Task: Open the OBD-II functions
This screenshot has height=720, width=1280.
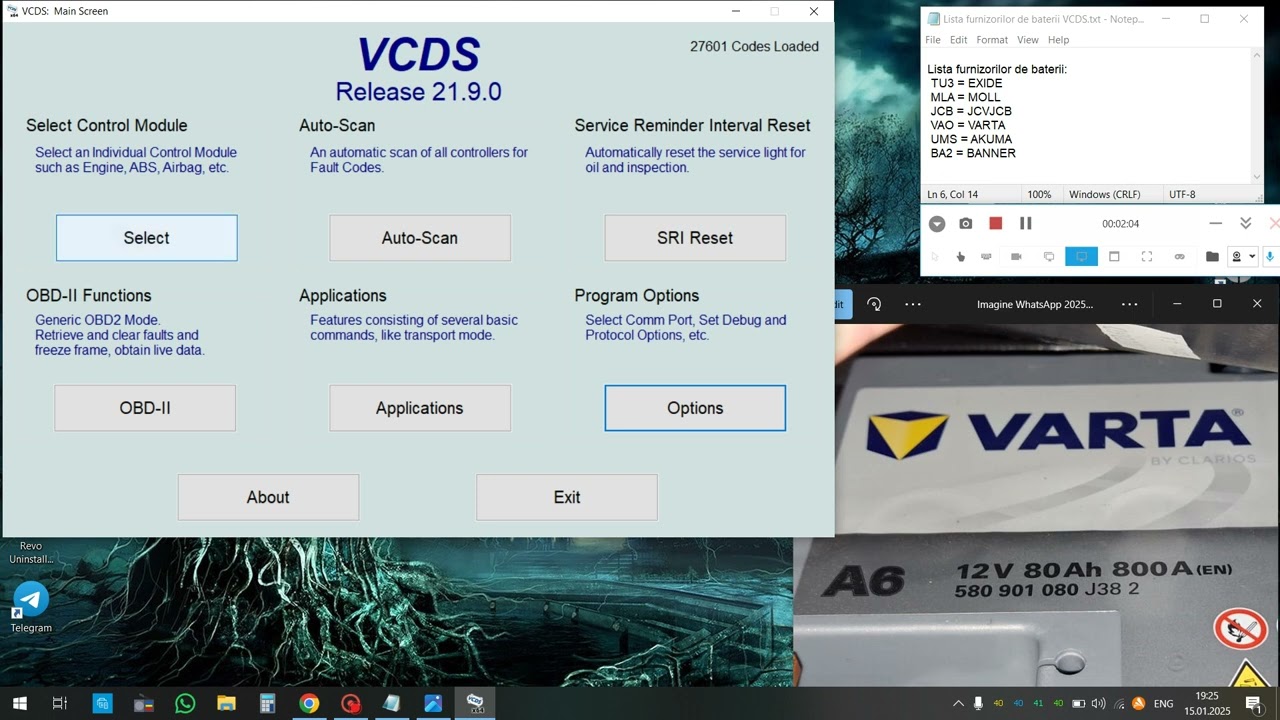Action: (145, 408)
